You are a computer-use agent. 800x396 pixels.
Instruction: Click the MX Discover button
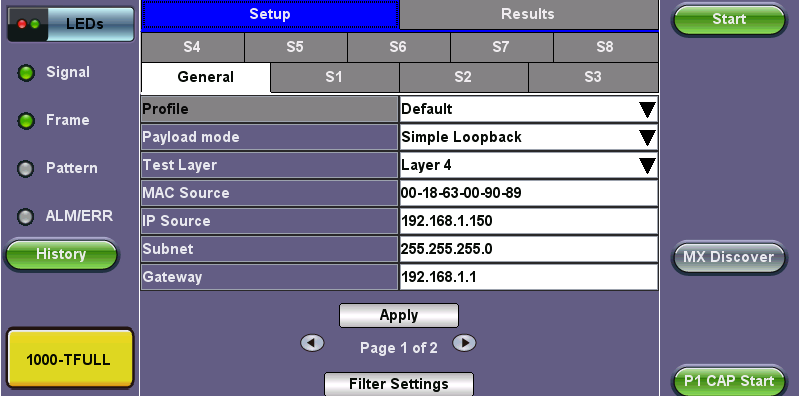[729, 257]
